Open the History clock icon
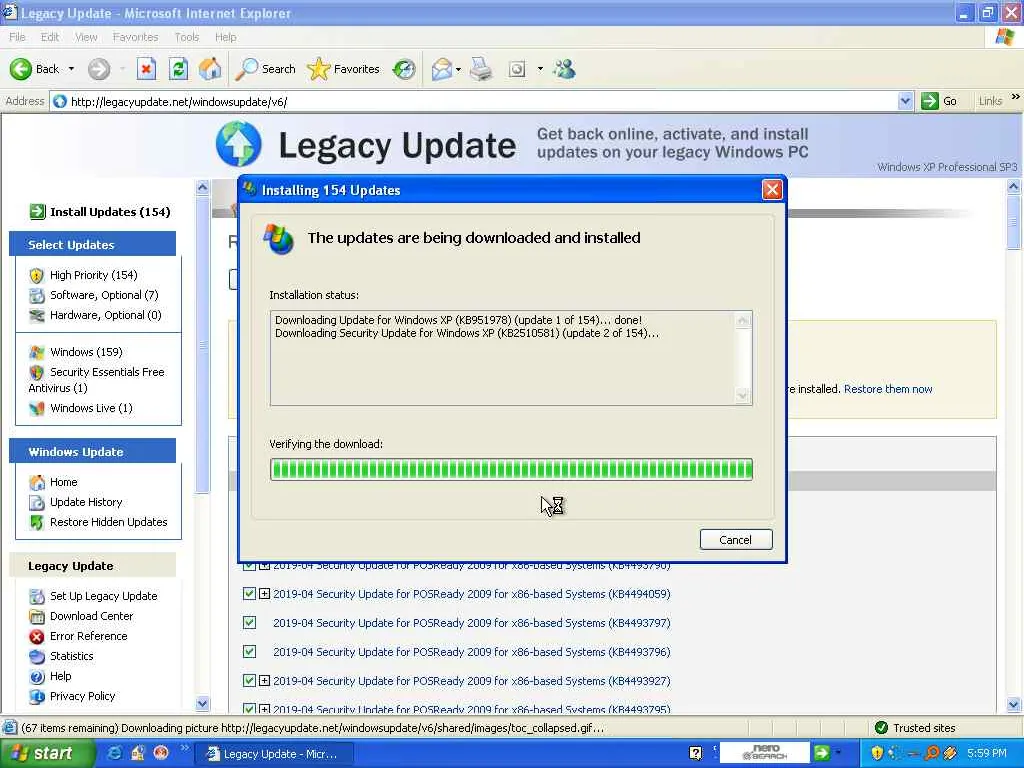 tap(404, 69)
